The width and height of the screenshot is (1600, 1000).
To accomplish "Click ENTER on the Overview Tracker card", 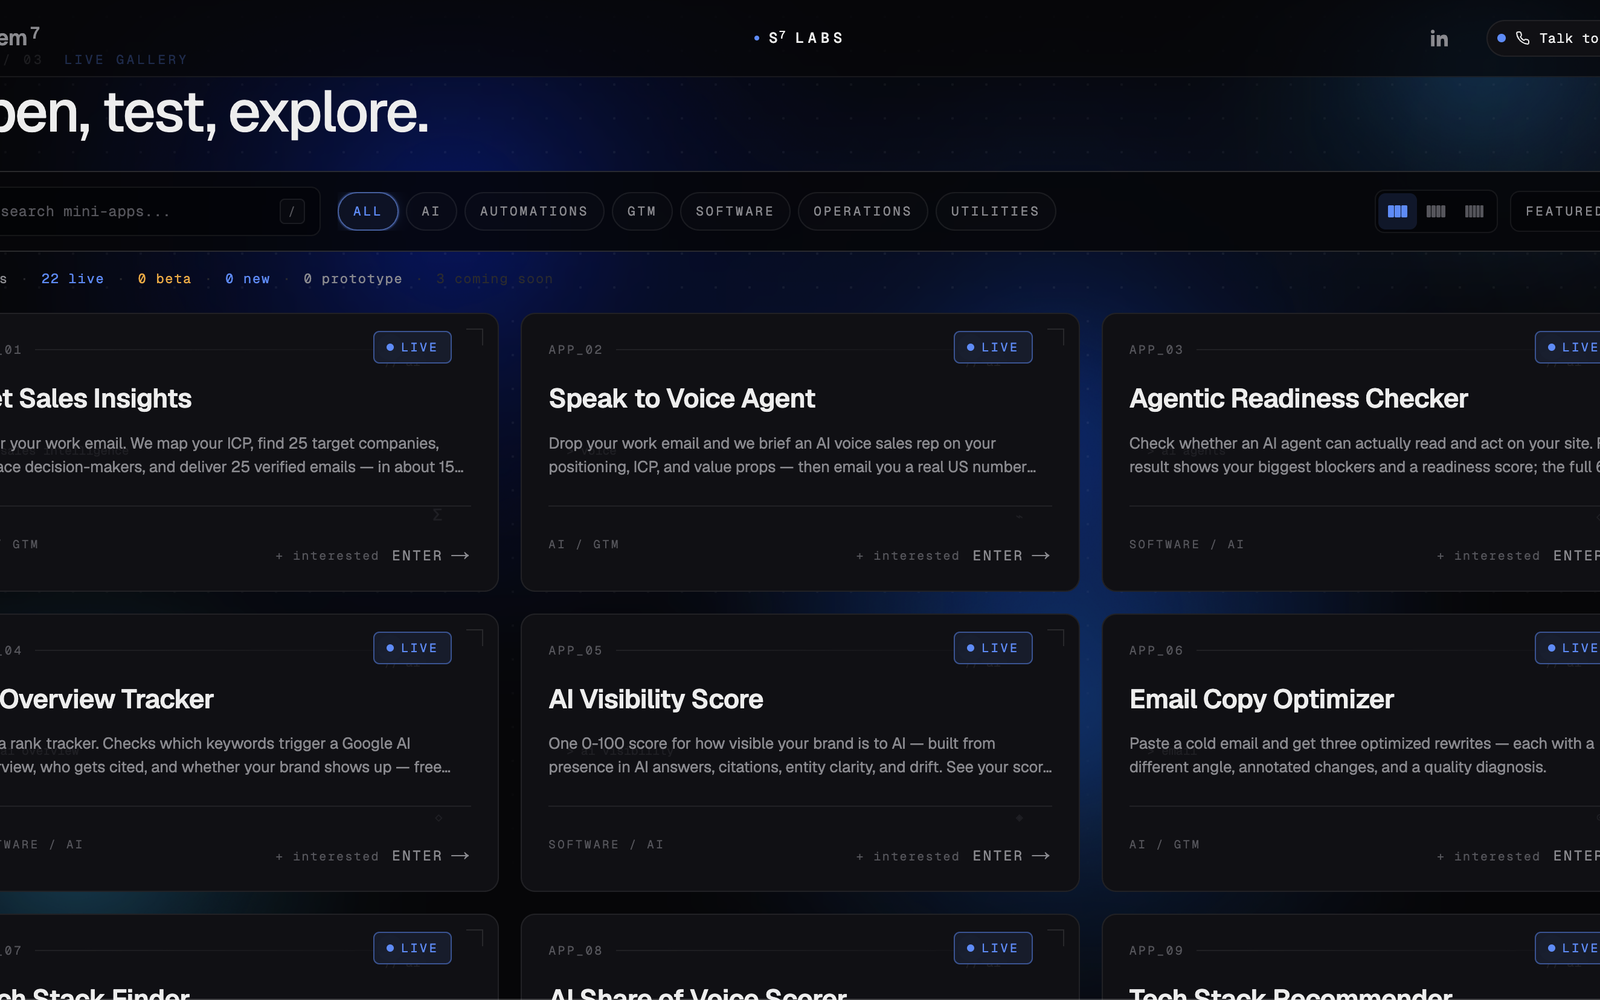I will pyautogui.click(x=431, y=856).
